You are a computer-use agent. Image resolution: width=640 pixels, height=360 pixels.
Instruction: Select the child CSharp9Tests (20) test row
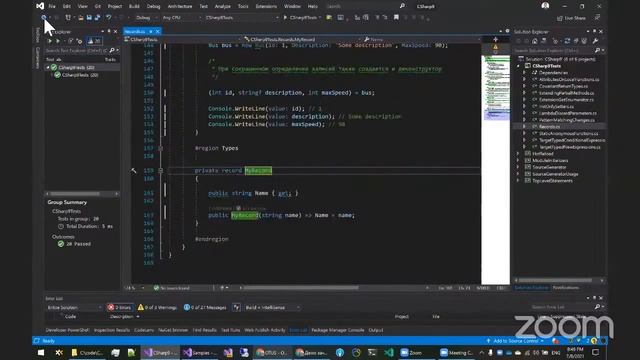[x=80, y=75]
